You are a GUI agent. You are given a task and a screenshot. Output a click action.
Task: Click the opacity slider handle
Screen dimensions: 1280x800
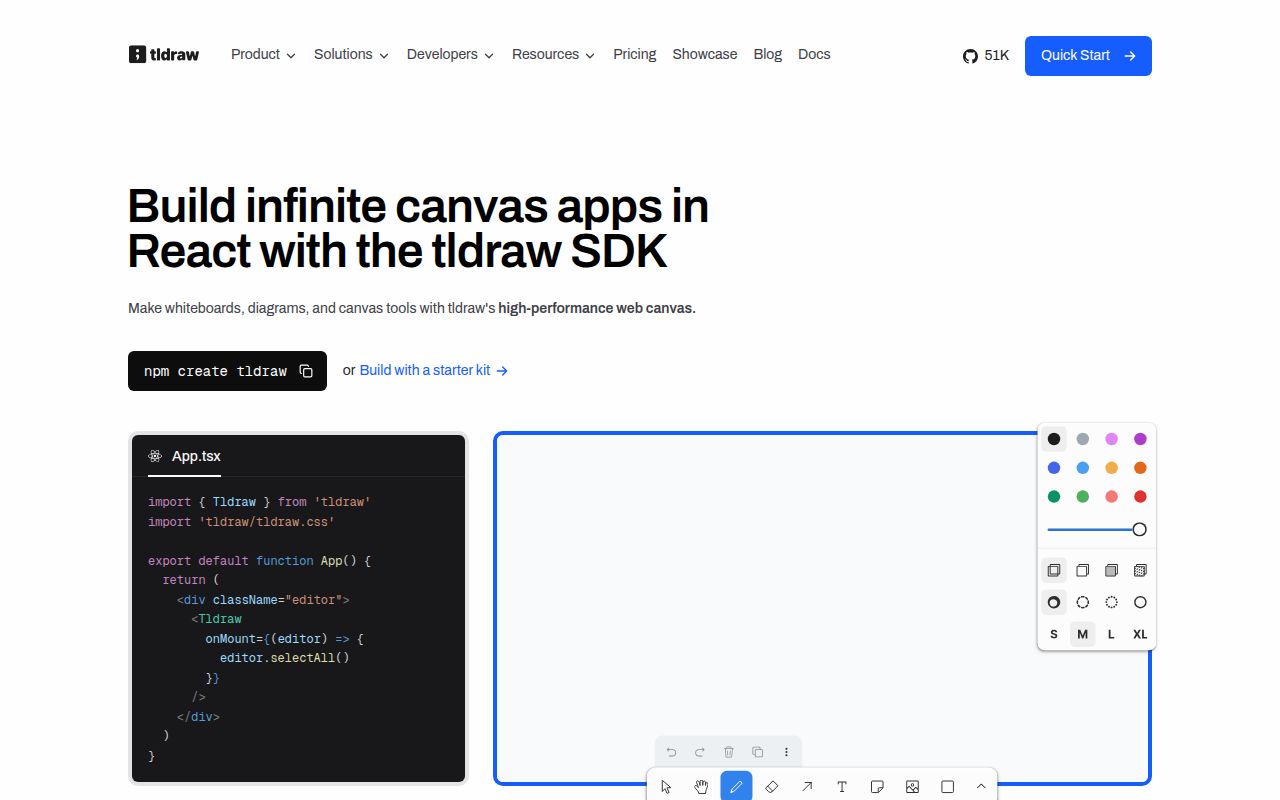click(1139, 529)
